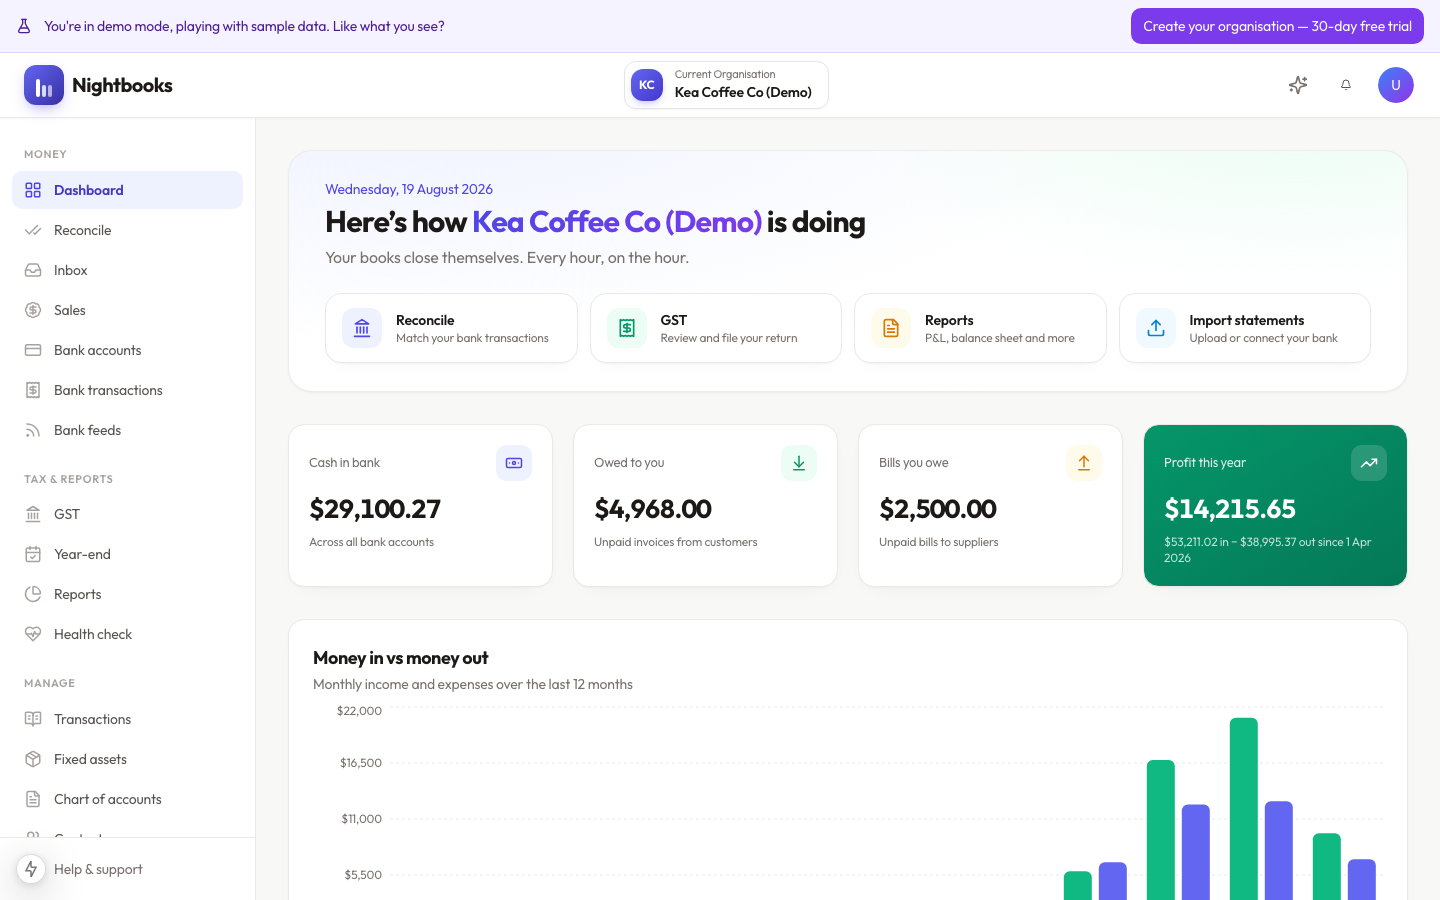This screenshot has width=1440, height=900.
Task: Click the Transactions book icon
Action: [x=33, y=719]
